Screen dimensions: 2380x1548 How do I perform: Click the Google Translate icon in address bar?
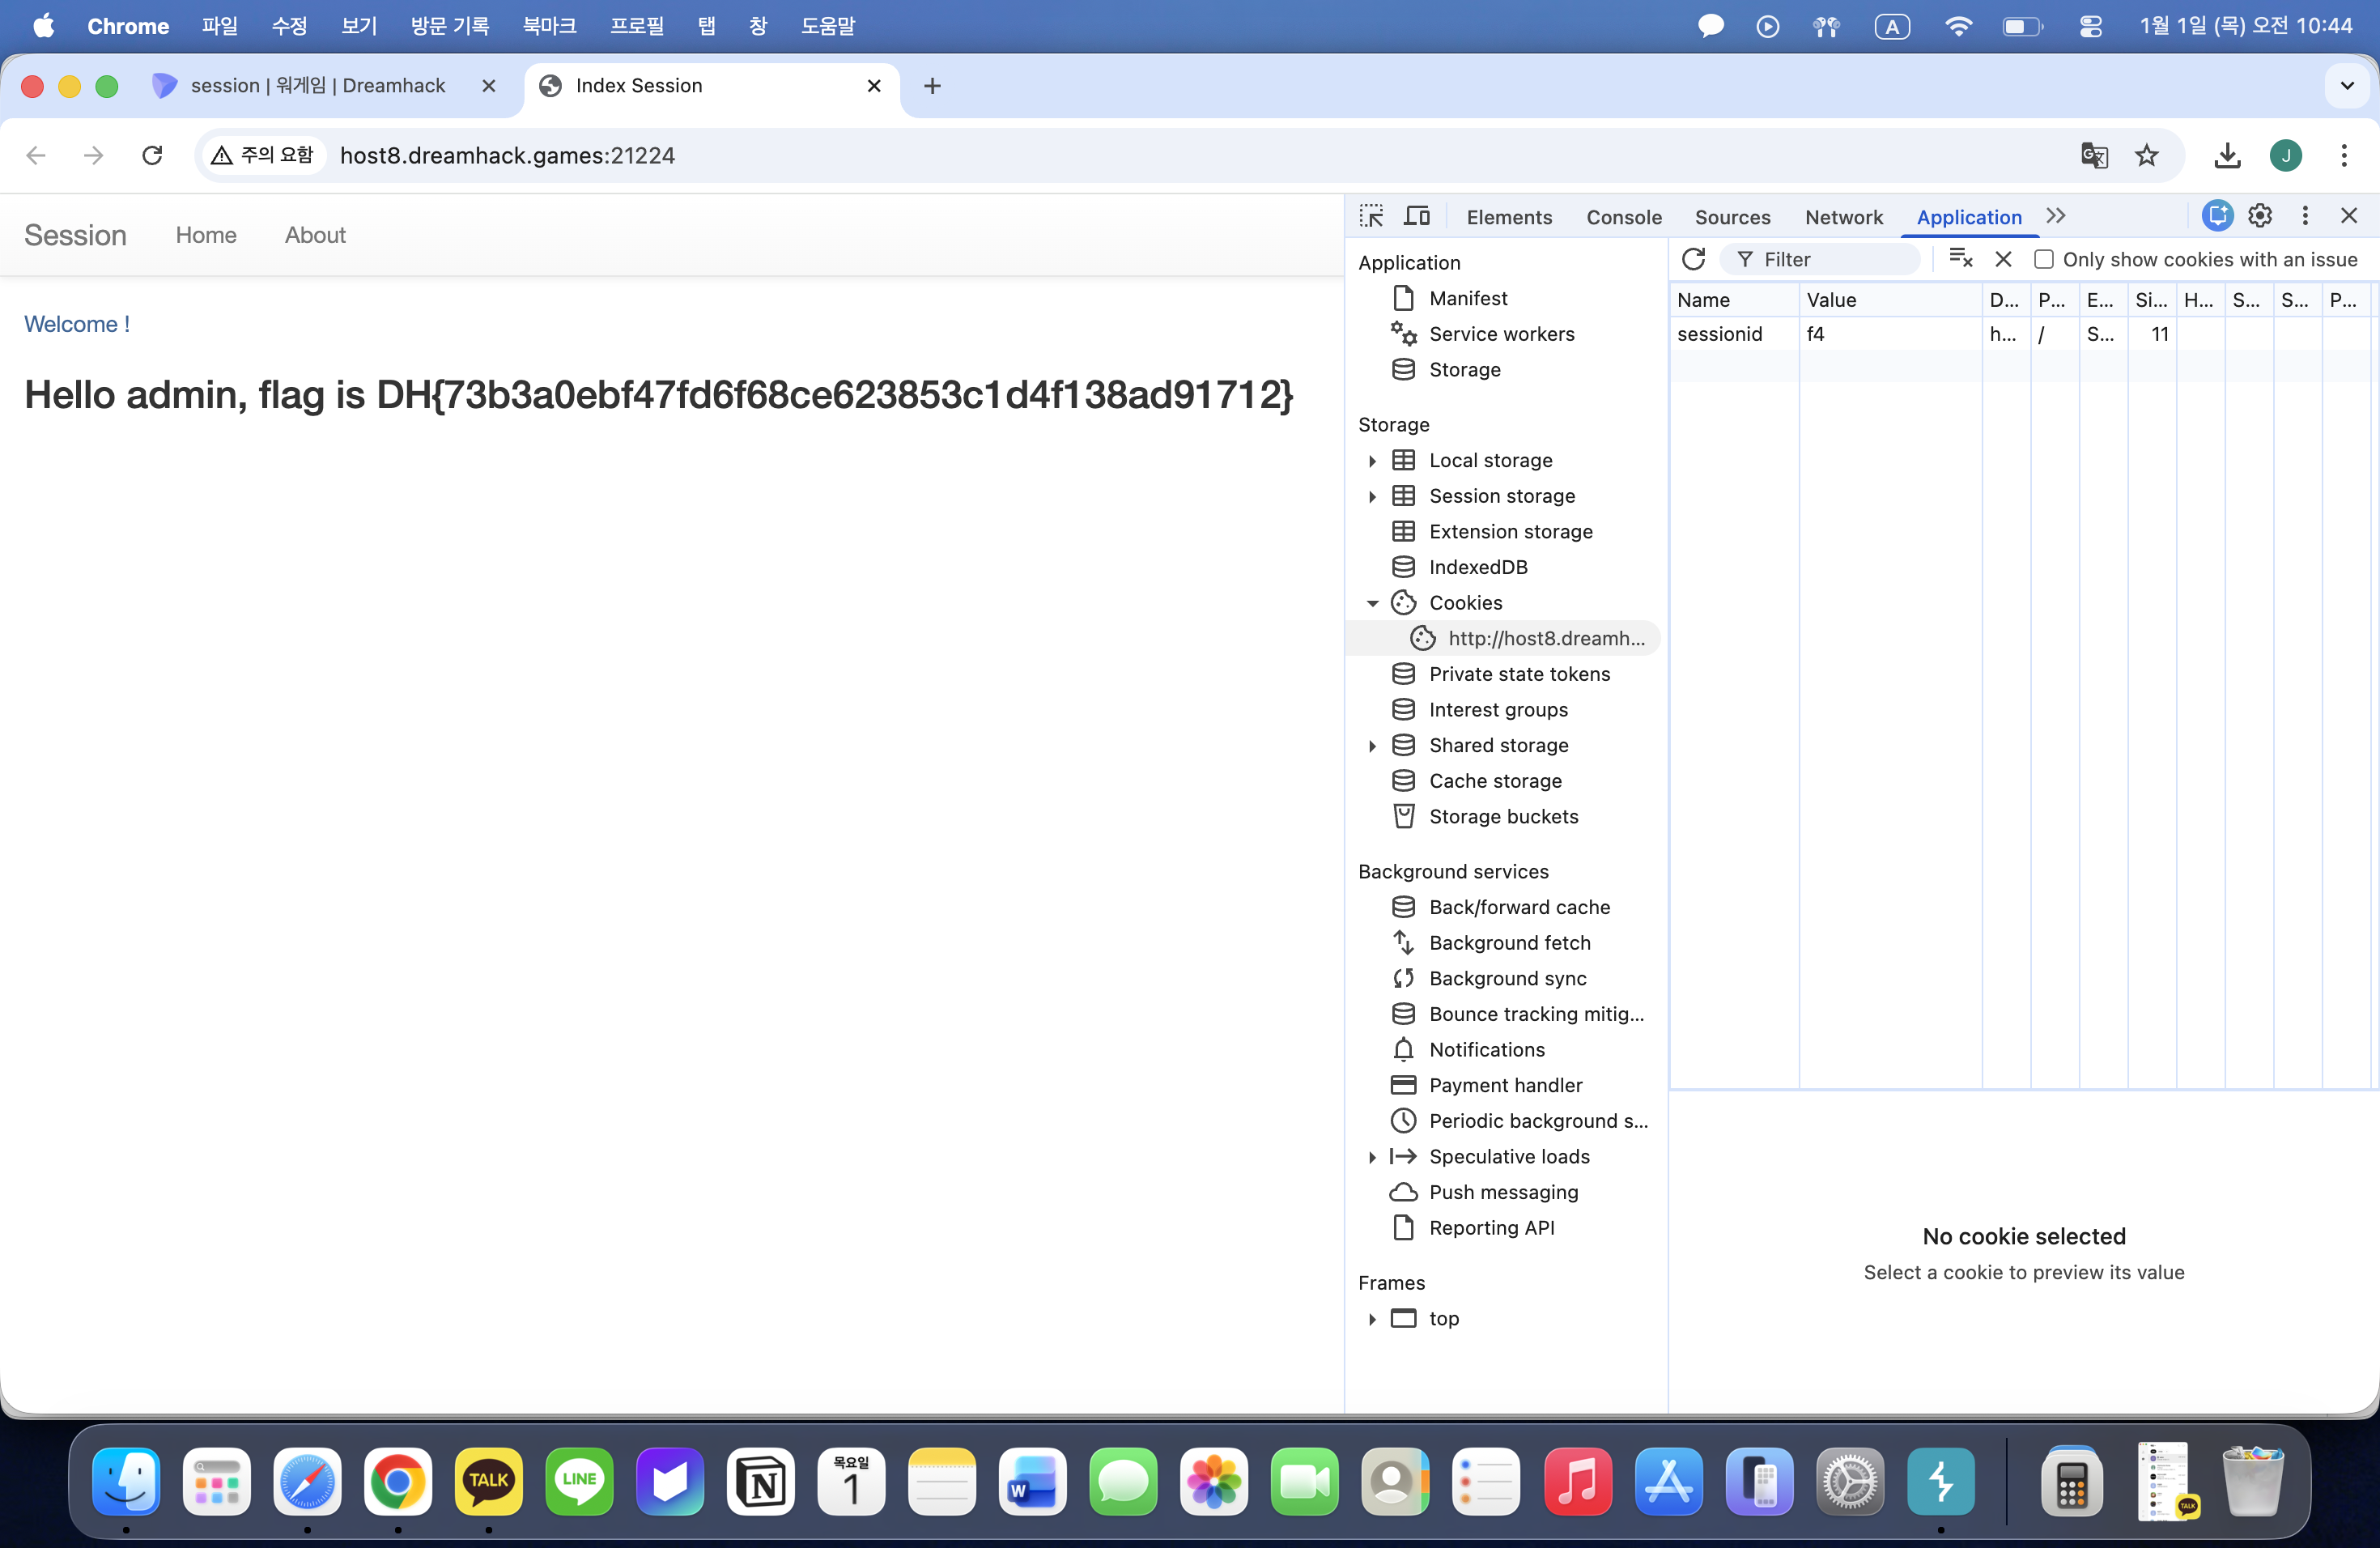pyautogui.click(x=2094, y=155)
